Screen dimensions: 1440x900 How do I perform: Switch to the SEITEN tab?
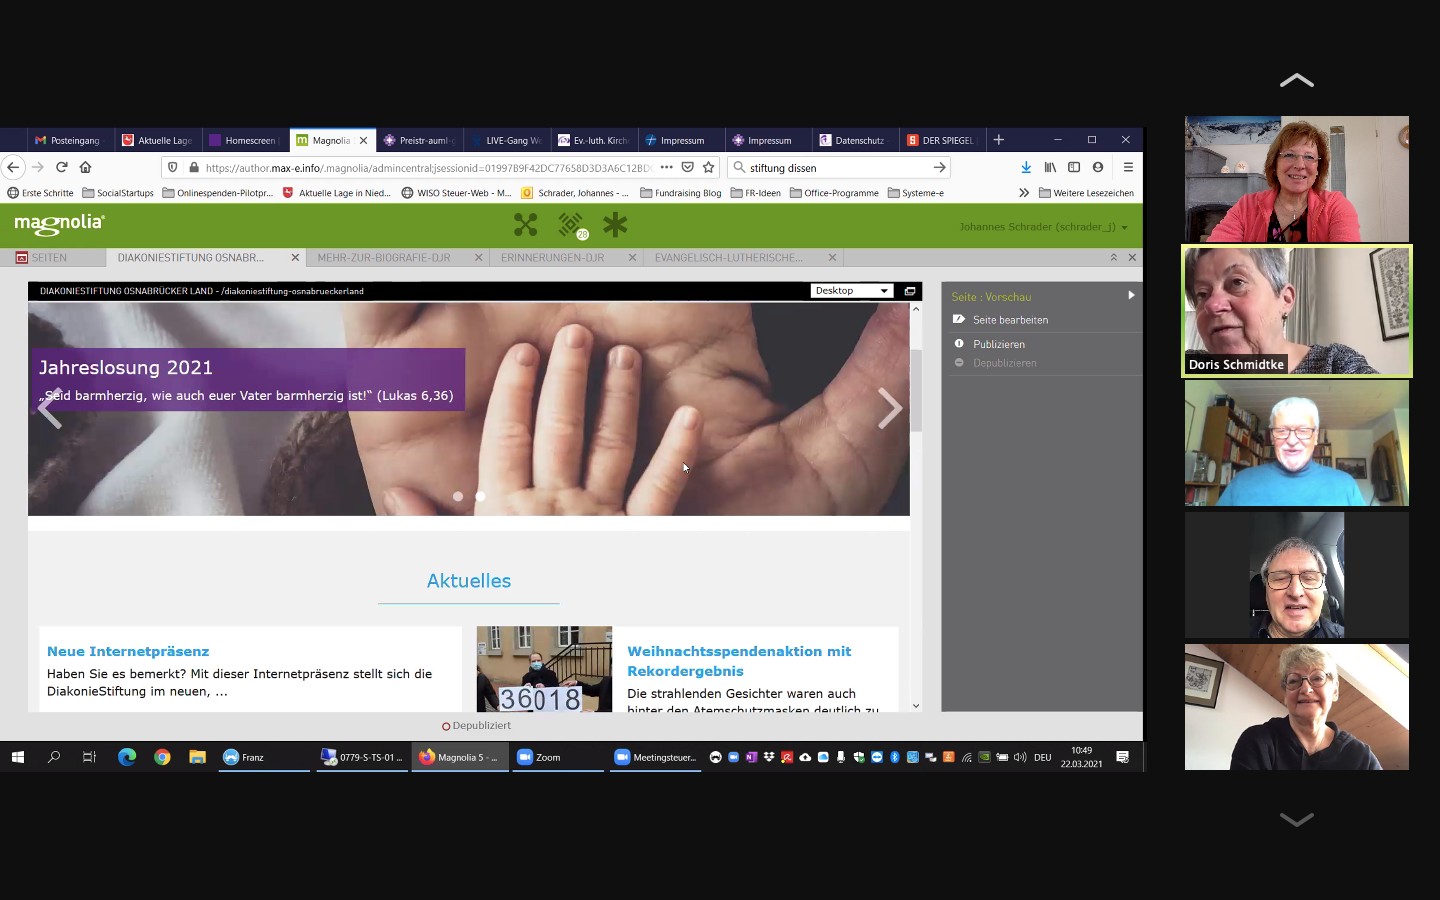(x=49, y=258)
